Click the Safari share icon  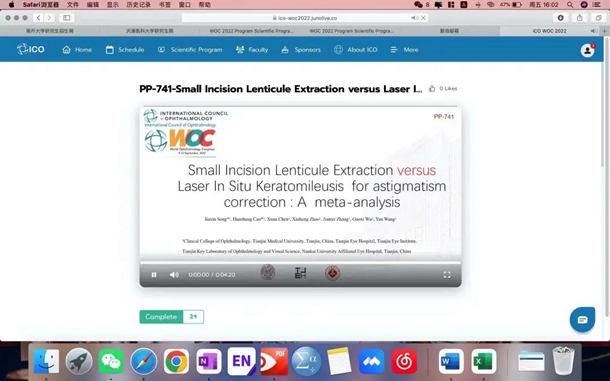point(580,18)
